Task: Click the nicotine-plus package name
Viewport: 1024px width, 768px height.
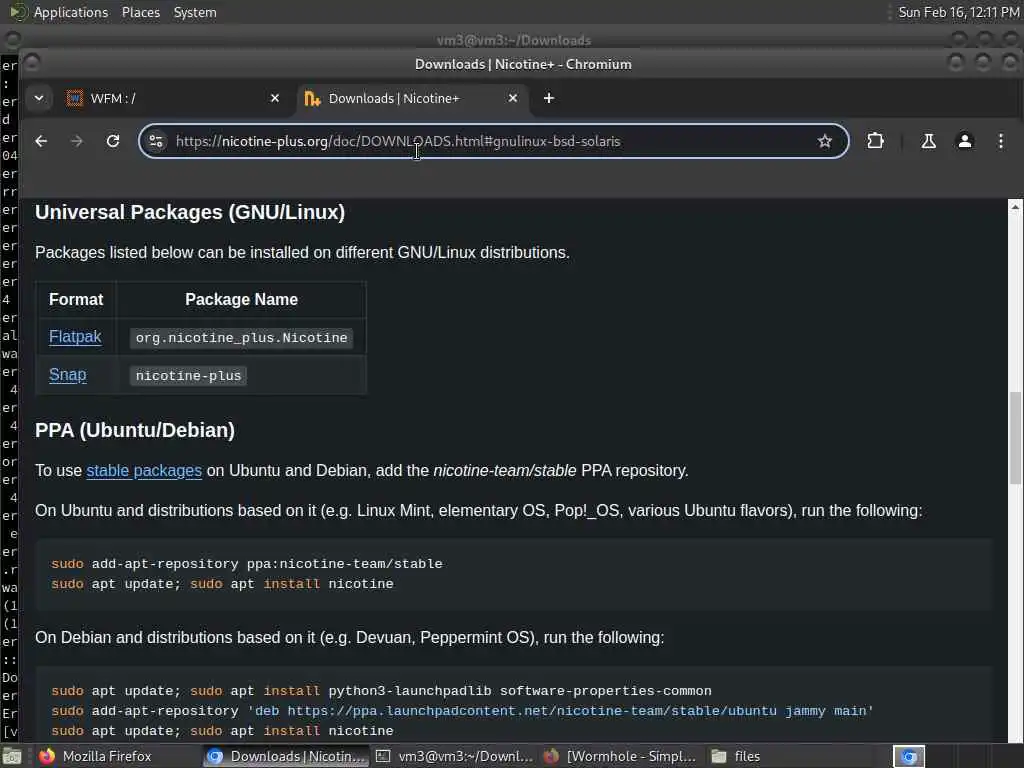Action: pos(188,376)
